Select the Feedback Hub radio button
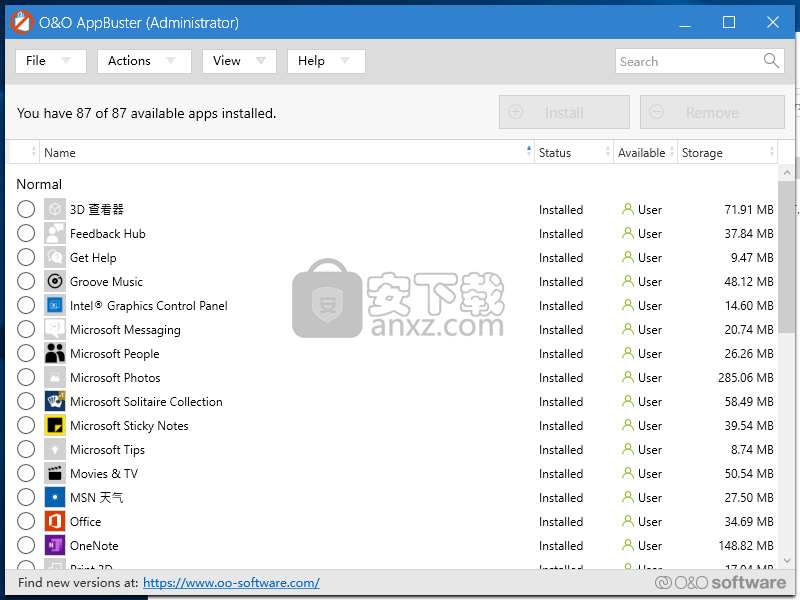 pyautogui.click(x=26, y=233)
